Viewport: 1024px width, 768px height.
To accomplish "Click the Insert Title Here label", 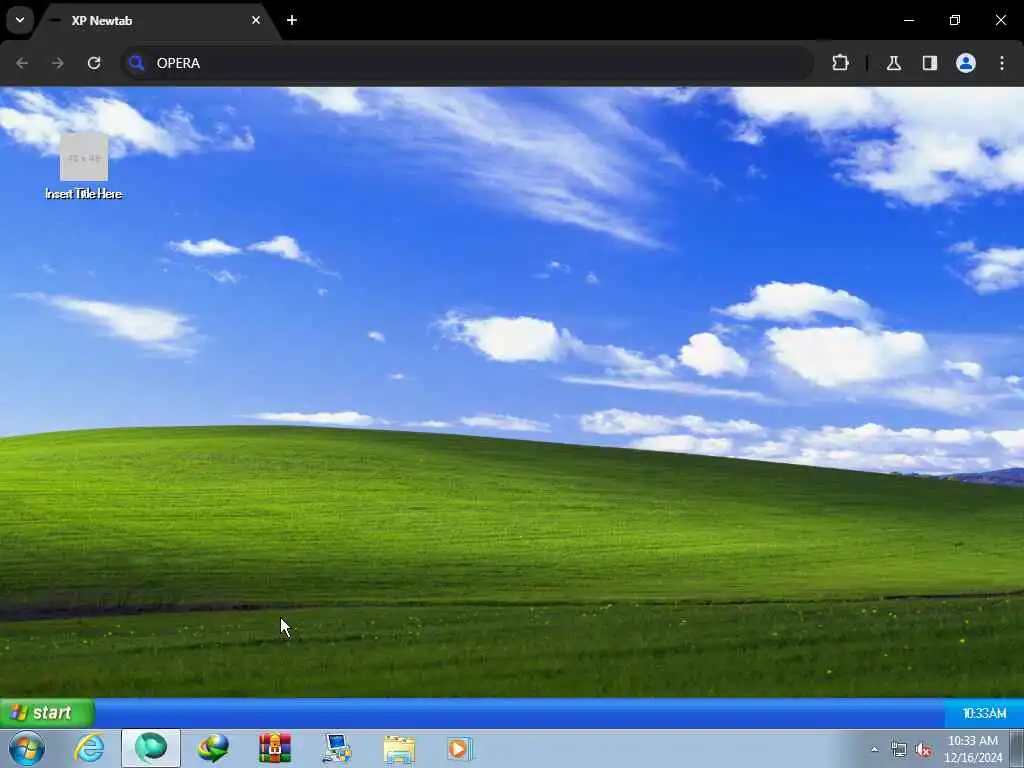I will pos(84,194).
